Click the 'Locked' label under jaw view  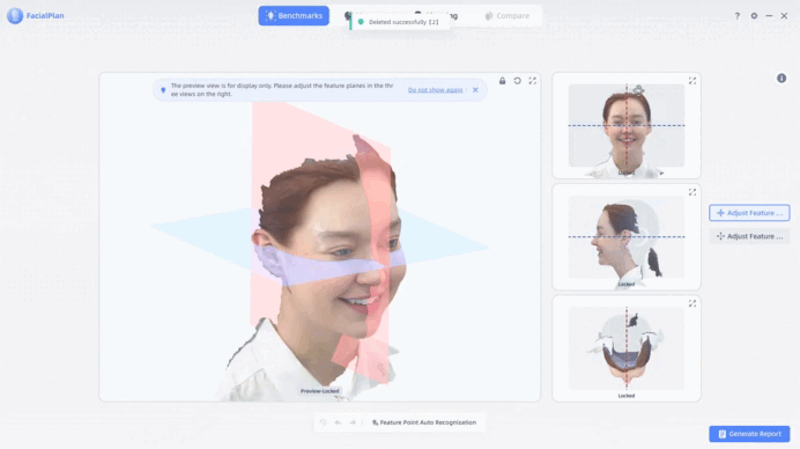tap(627, 395)
